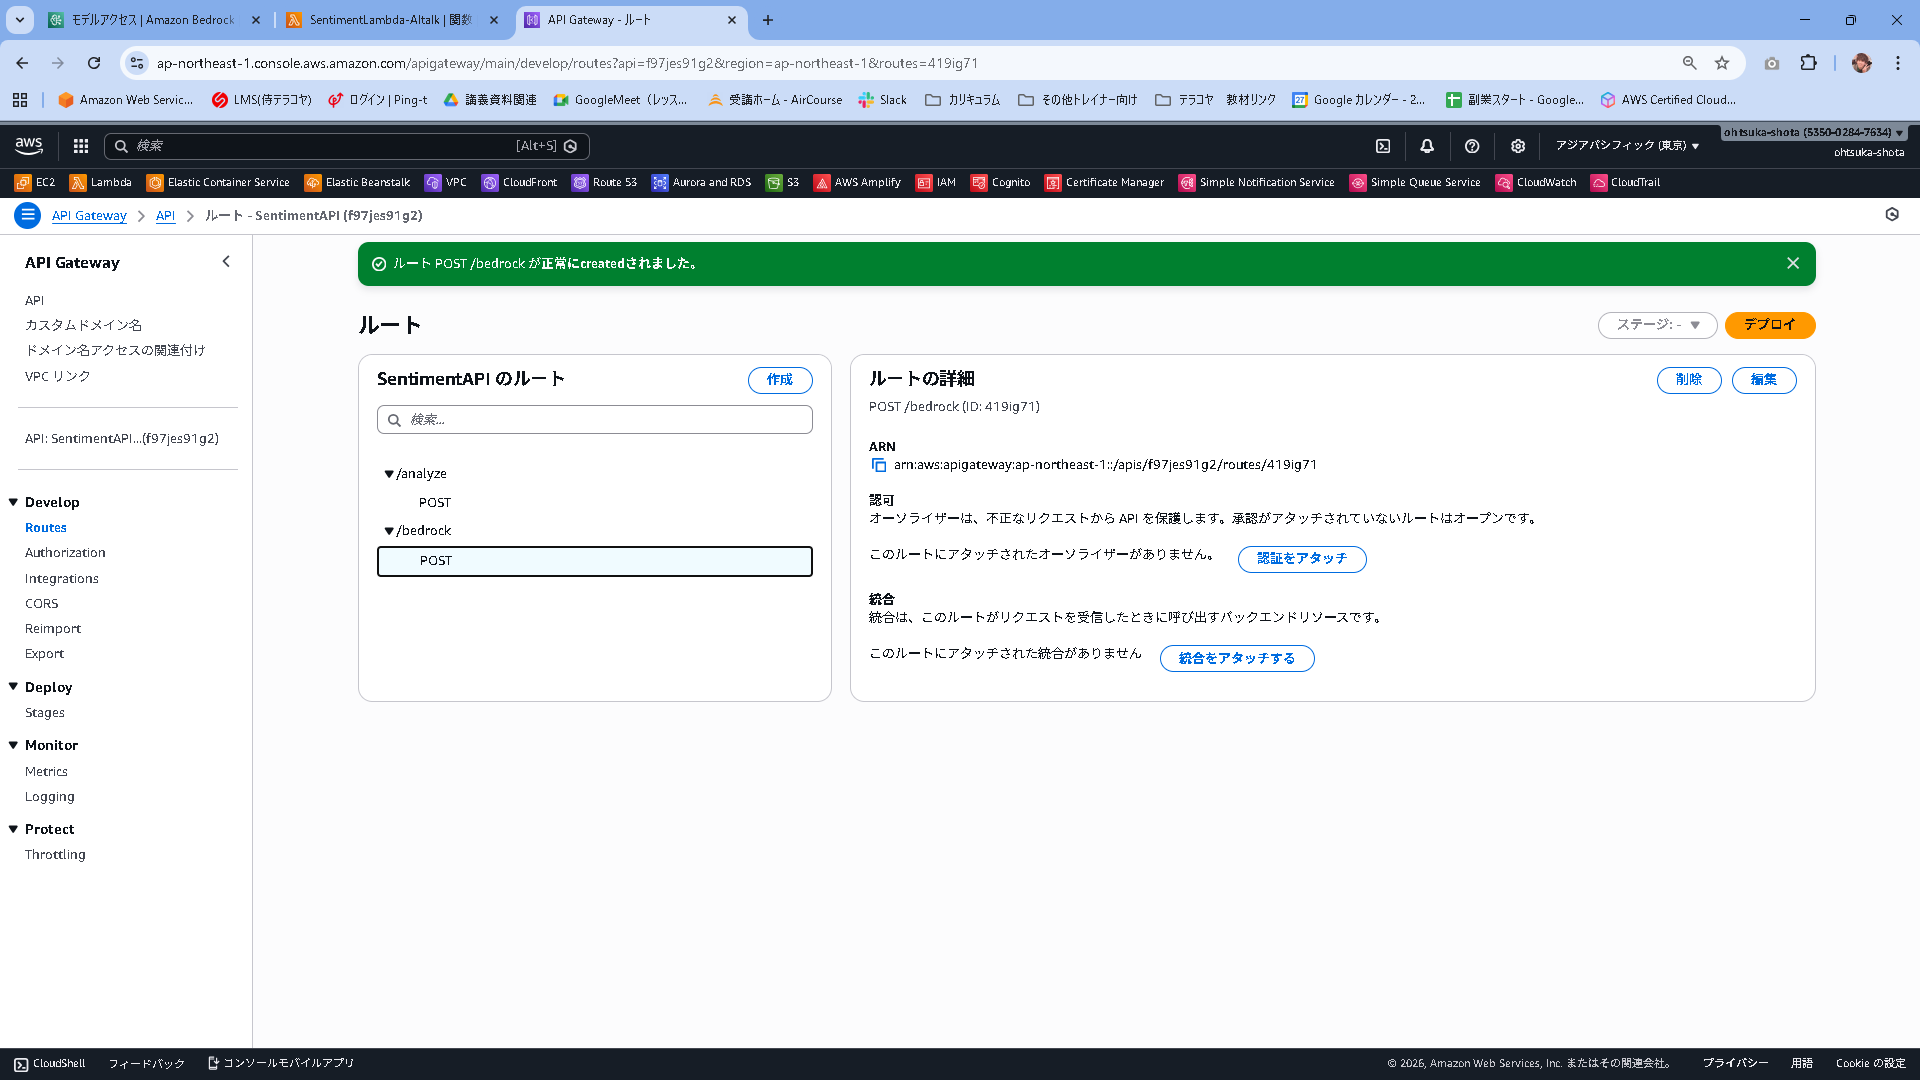This screenshot has height=1080, width=1920.
Task: Click the デプロイ deploy button
Action: coord(1769,325)
